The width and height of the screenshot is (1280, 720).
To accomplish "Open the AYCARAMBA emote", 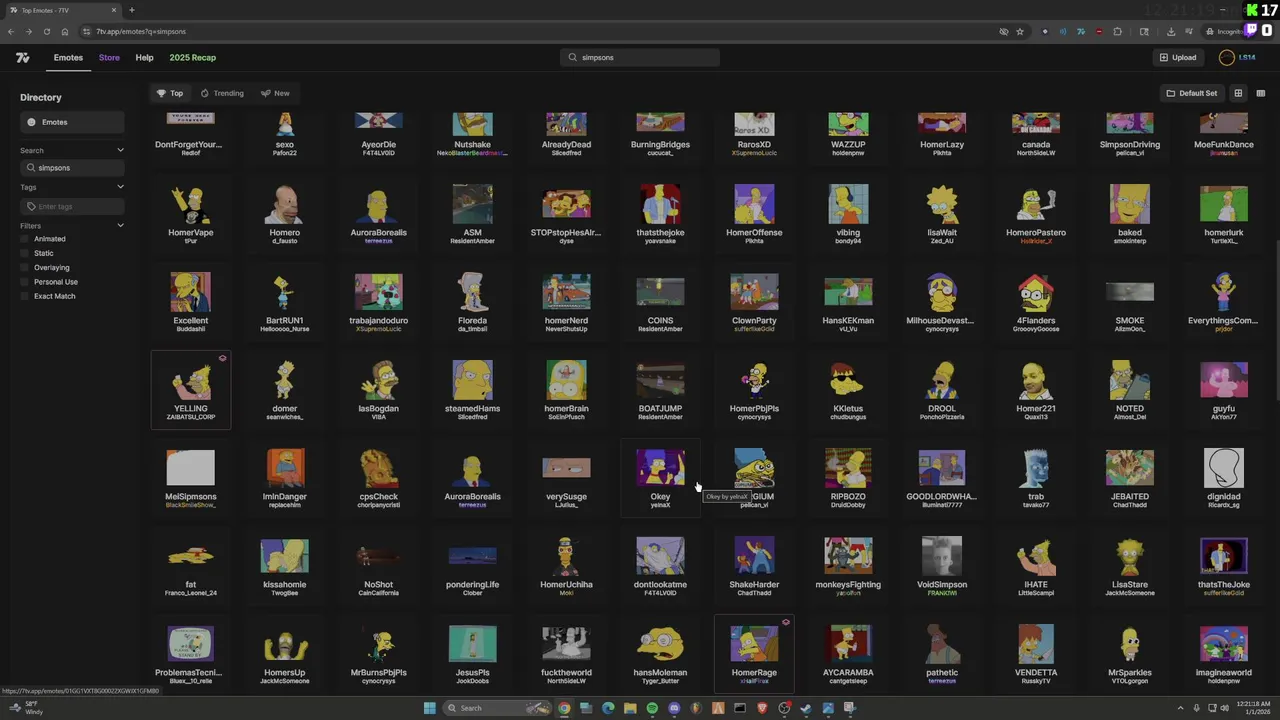I will pos(848,653).
